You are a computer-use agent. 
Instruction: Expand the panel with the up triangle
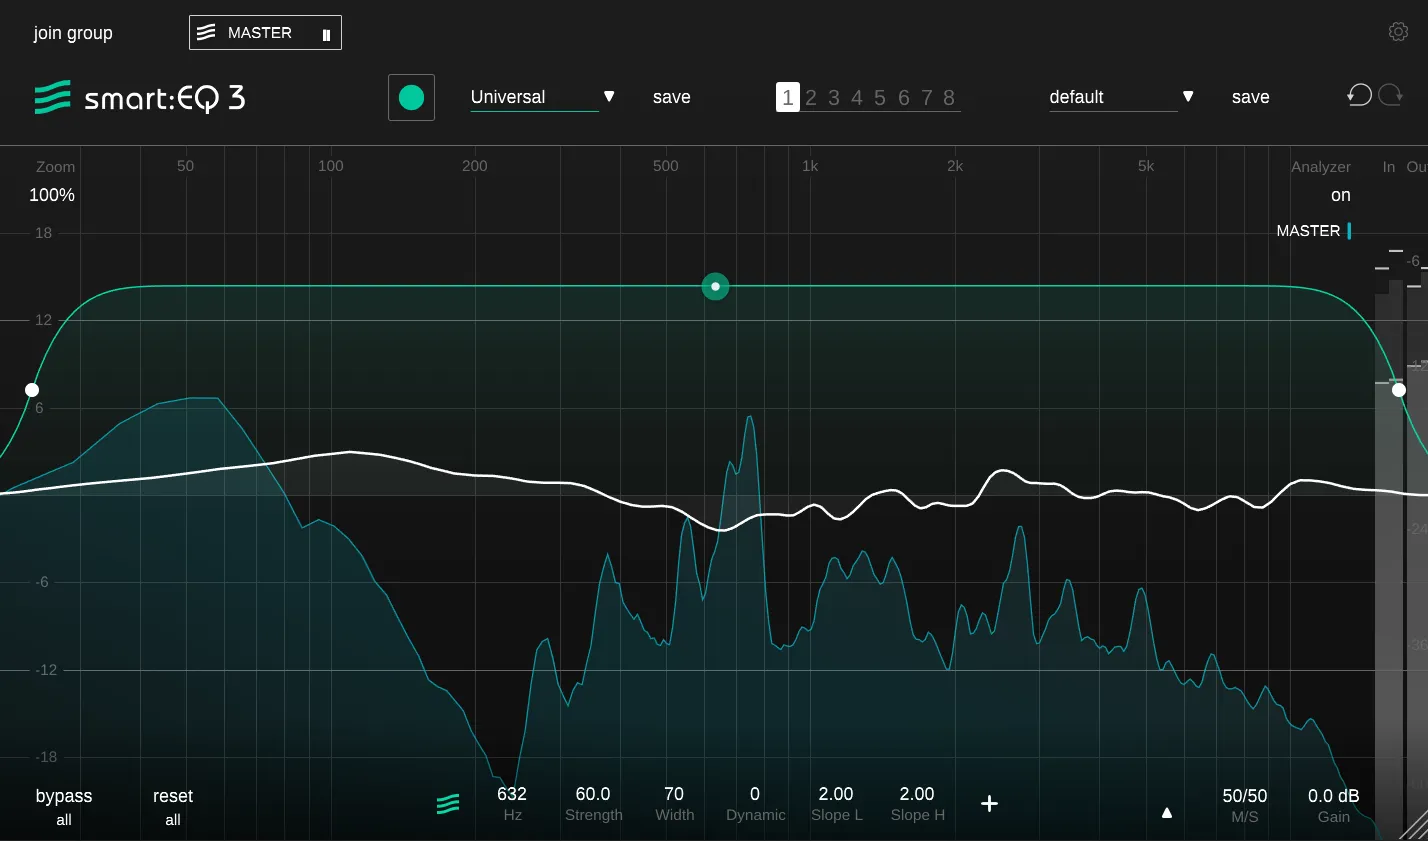click(1166, 813)
